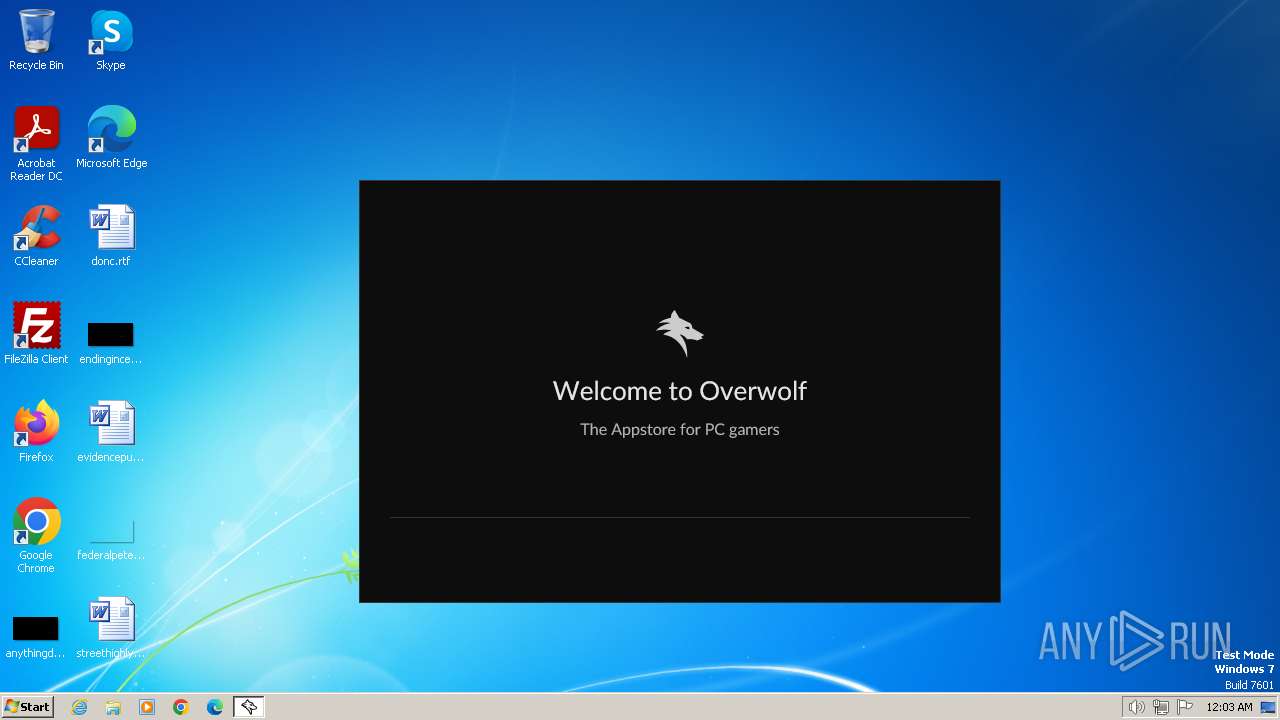Screen dimensions: 1280x720
Task: Click the Welcome to Overwolf heading
Action: pos(680,390)
